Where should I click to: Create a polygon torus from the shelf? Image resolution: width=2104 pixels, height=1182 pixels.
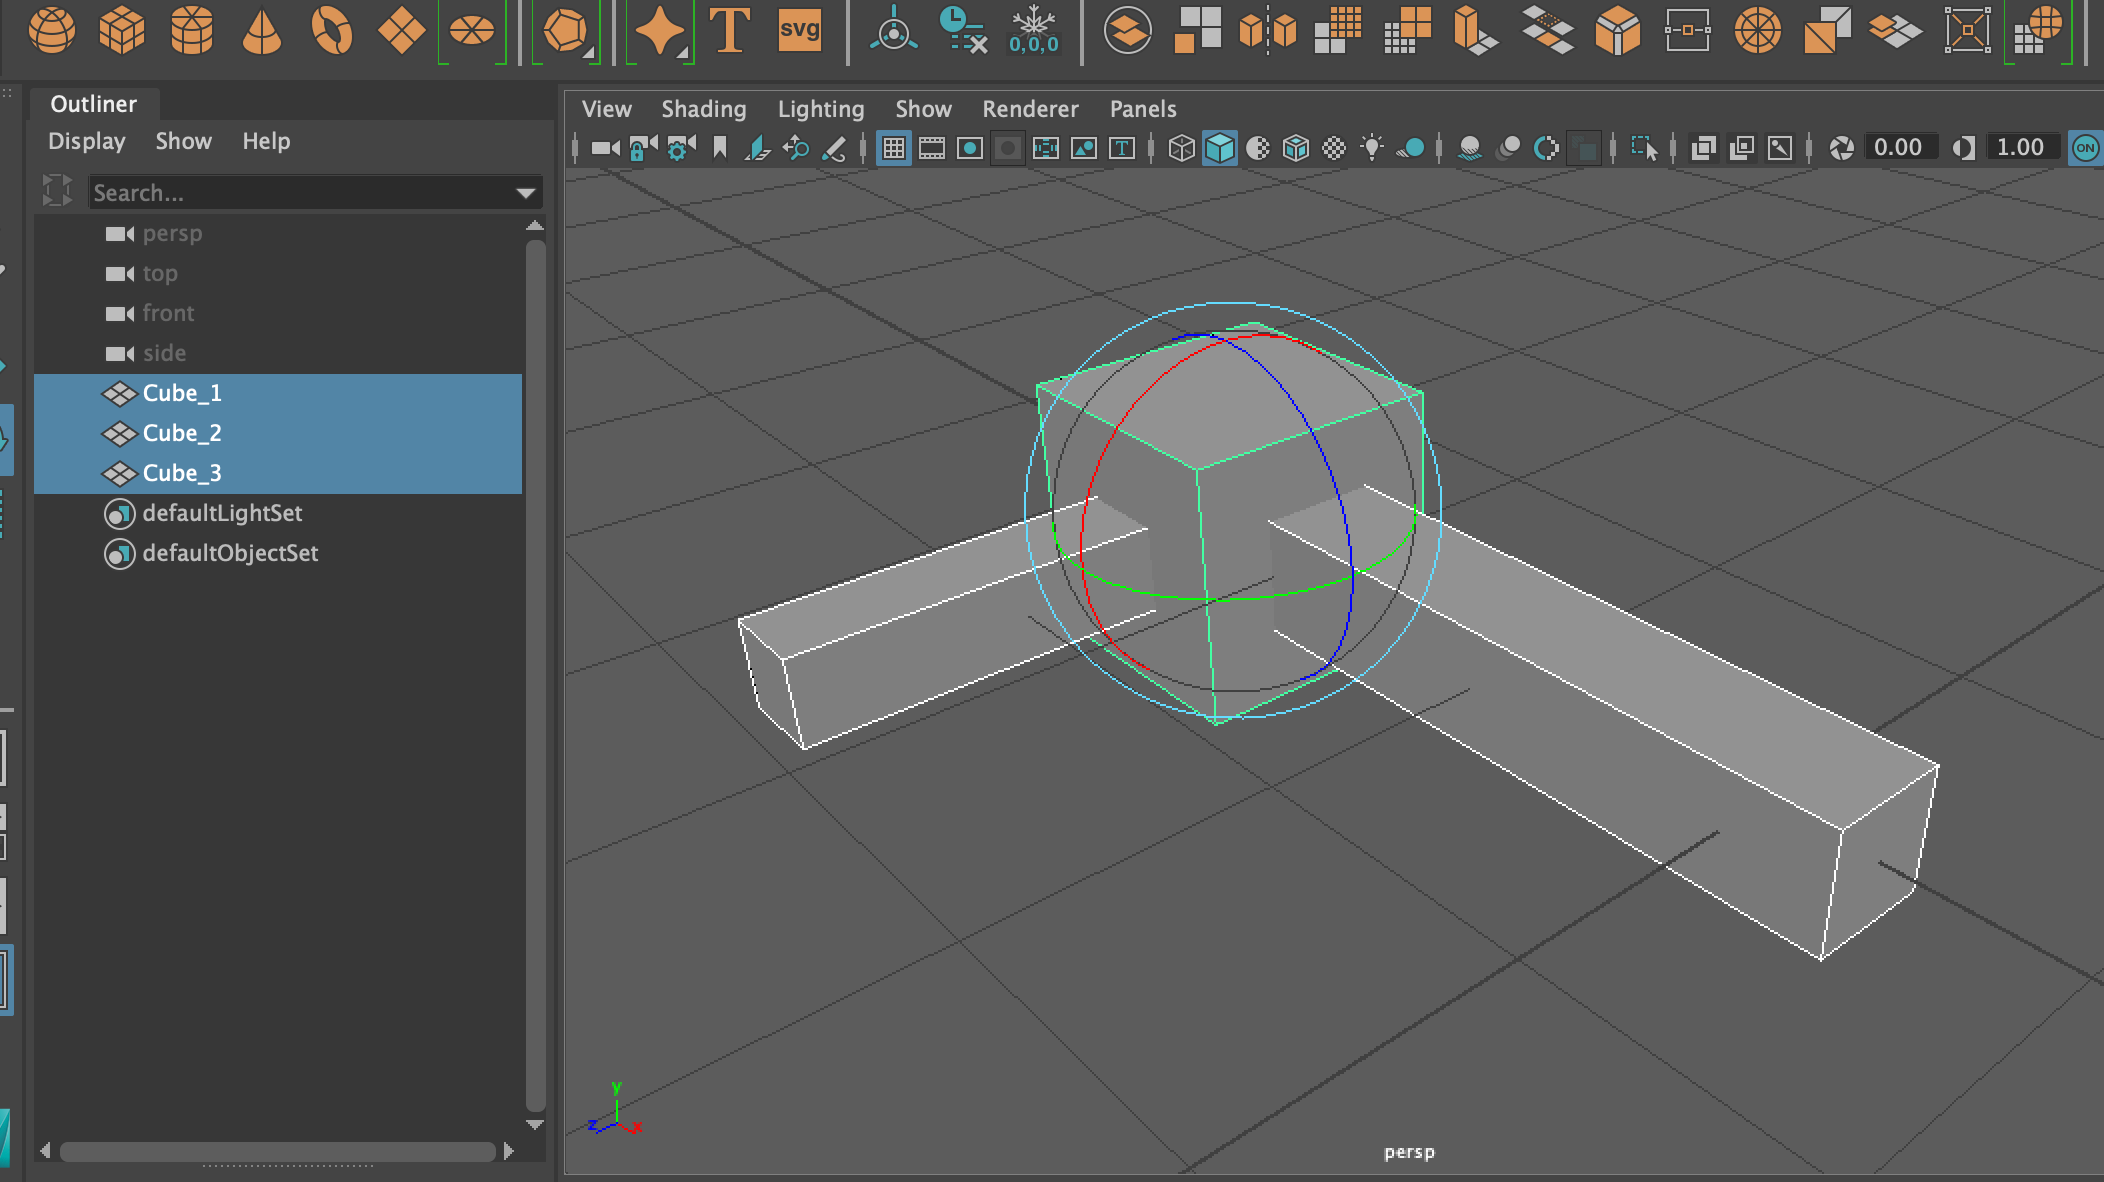coord(333,31)
